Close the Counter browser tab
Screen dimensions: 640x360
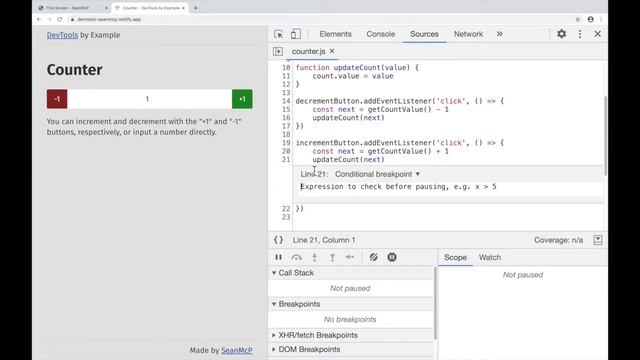pyautogui.click(x=183, y=8)
